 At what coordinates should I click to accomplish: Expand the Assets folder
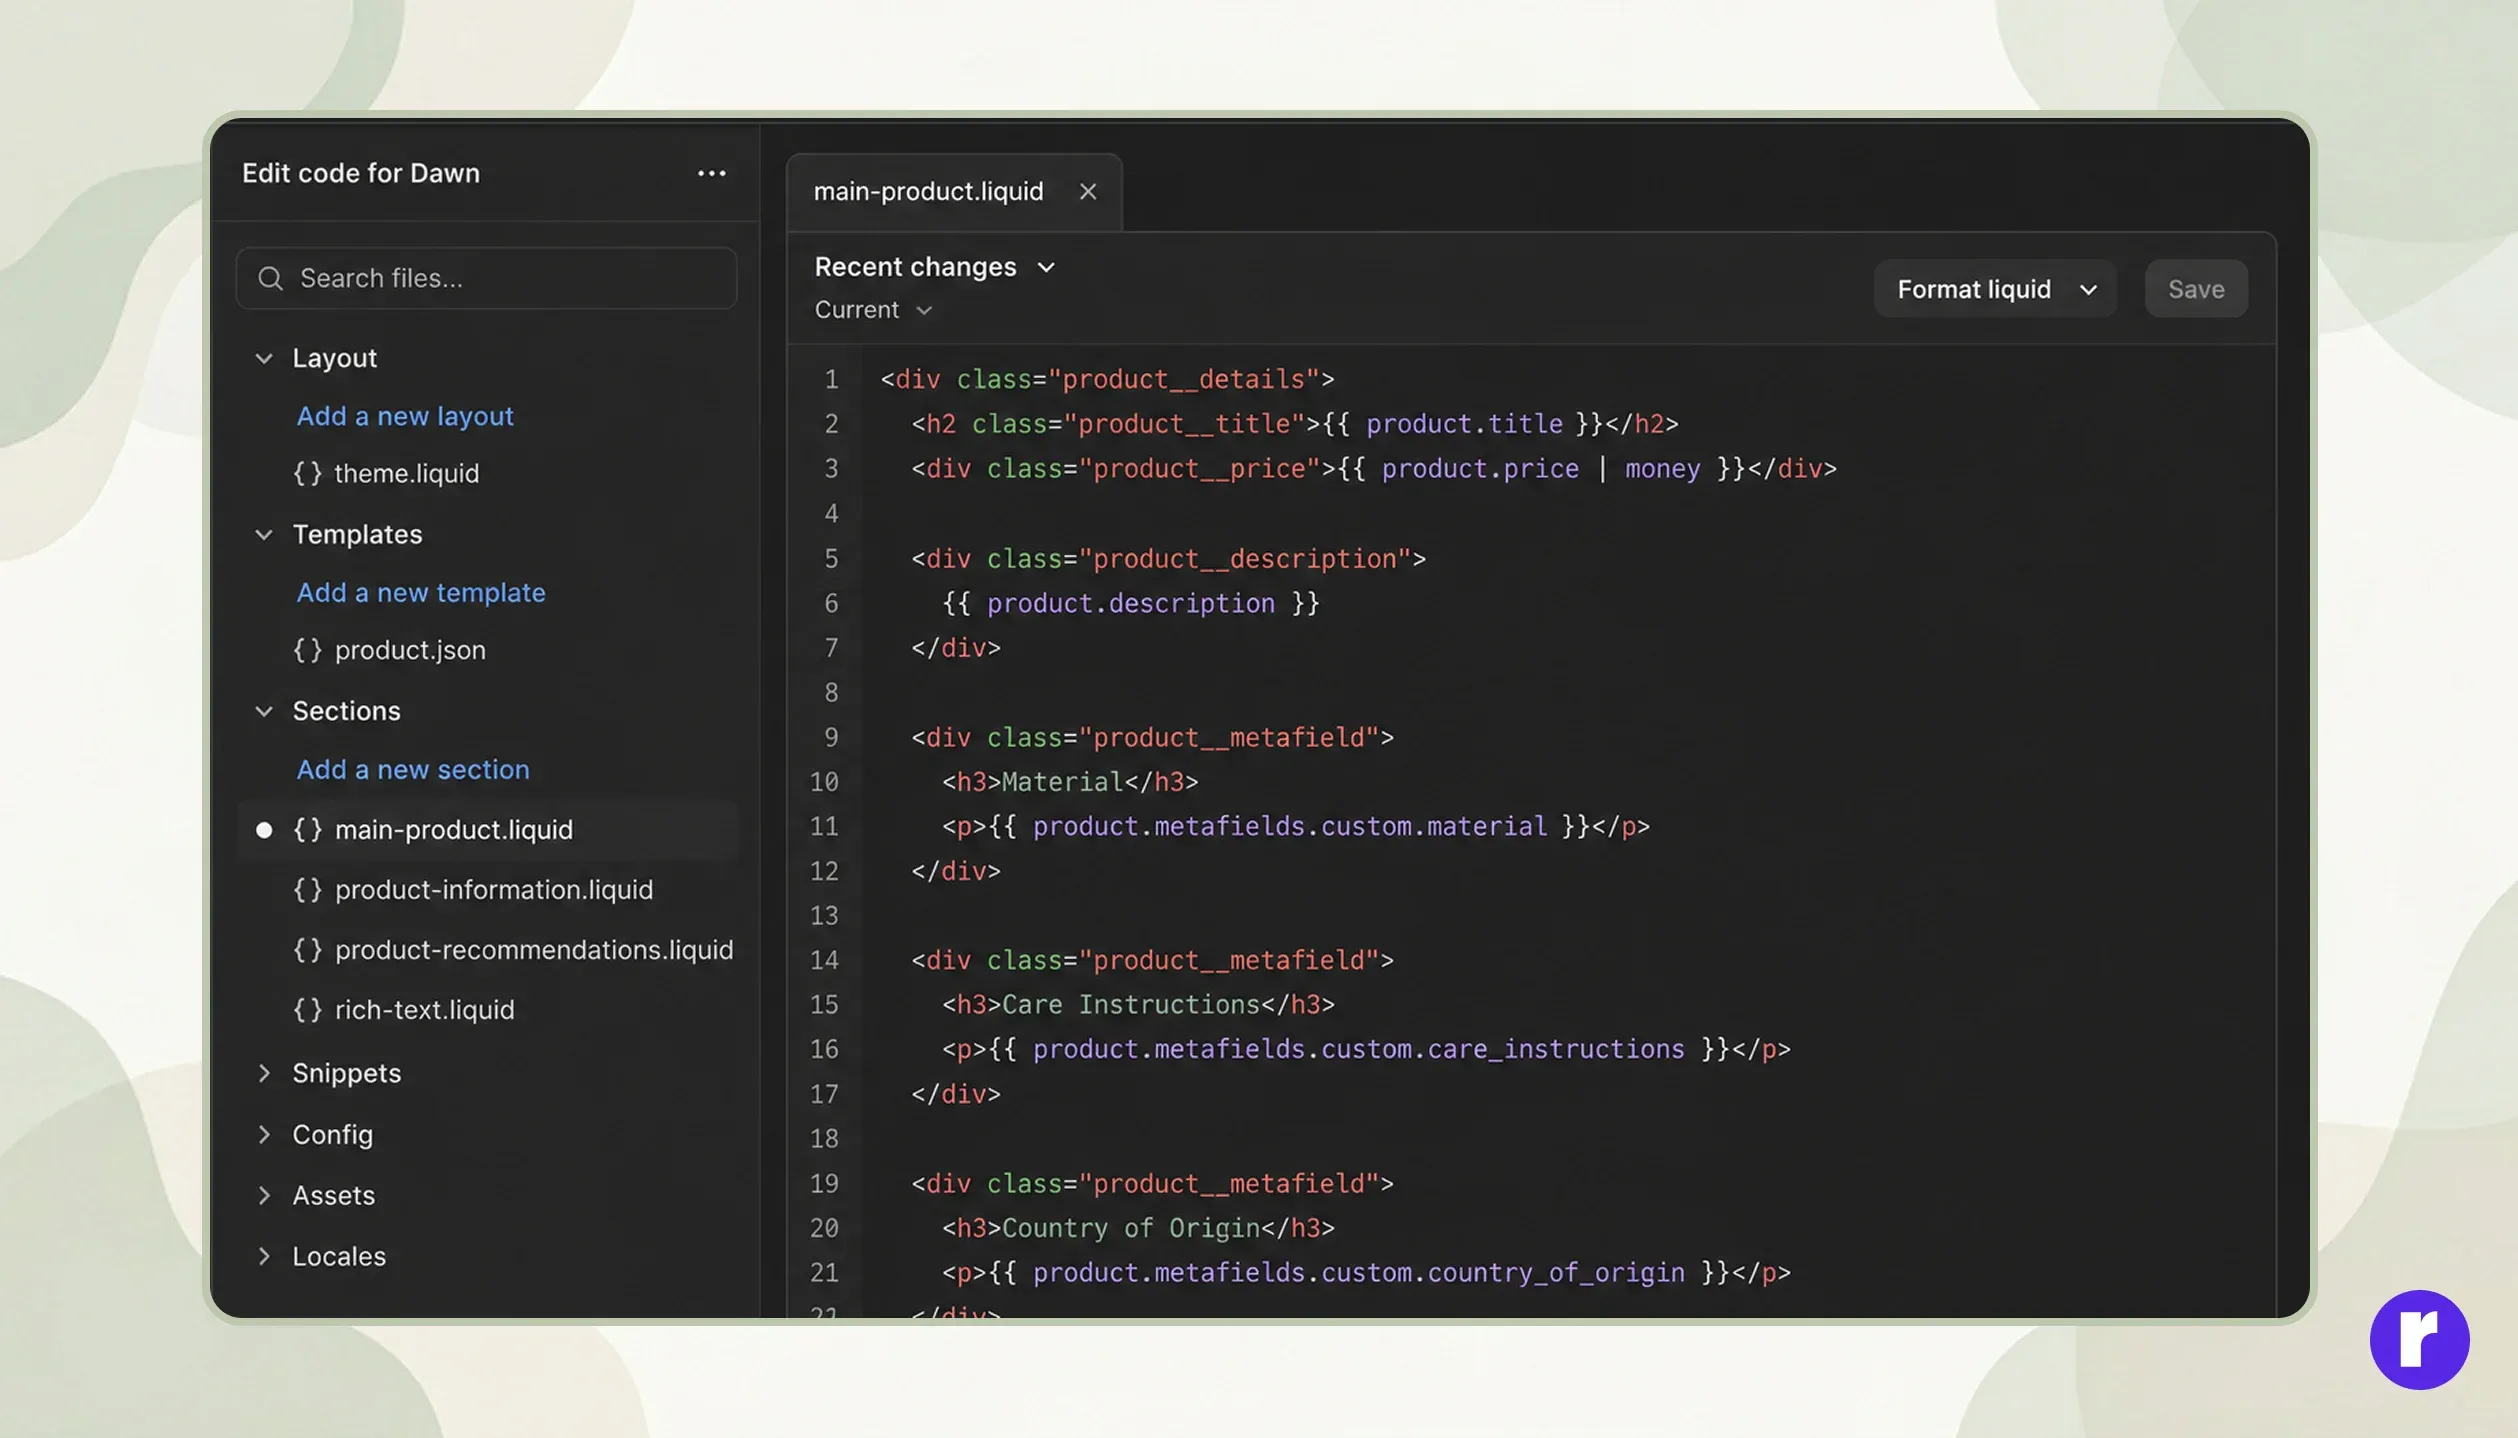[x=264, y=1195]
